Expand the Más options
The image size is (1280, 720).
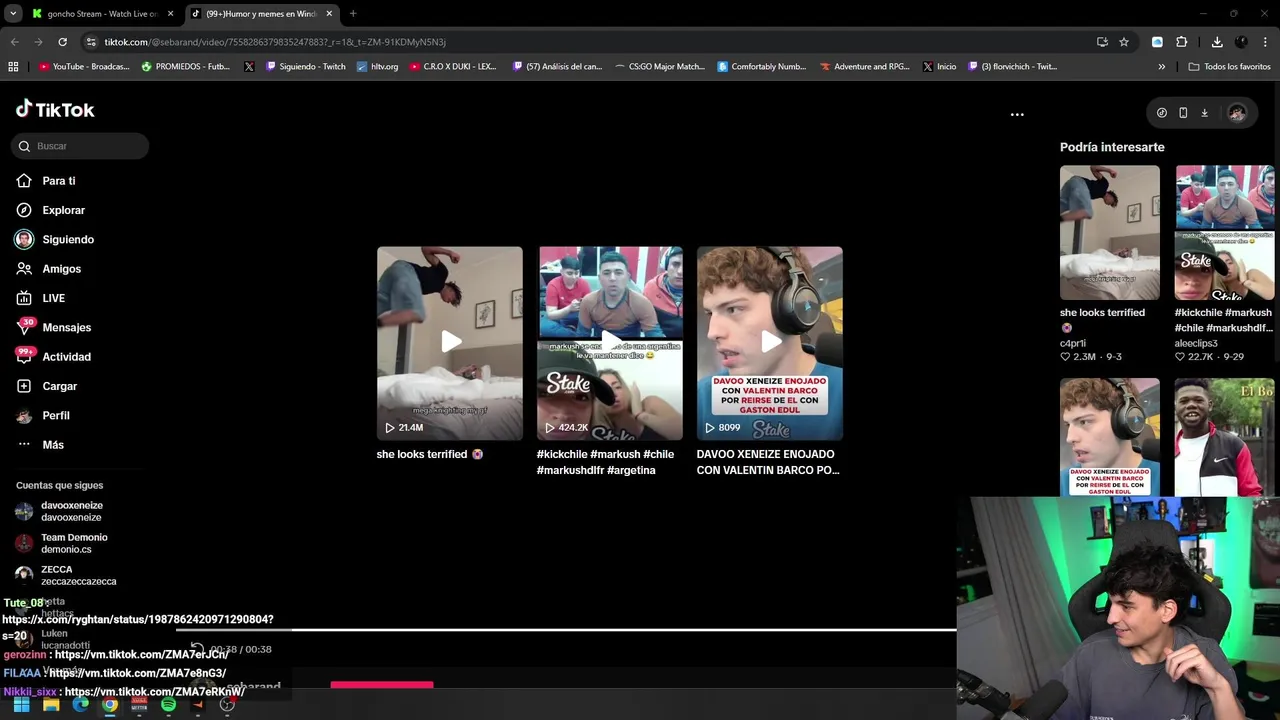(52, 445)
